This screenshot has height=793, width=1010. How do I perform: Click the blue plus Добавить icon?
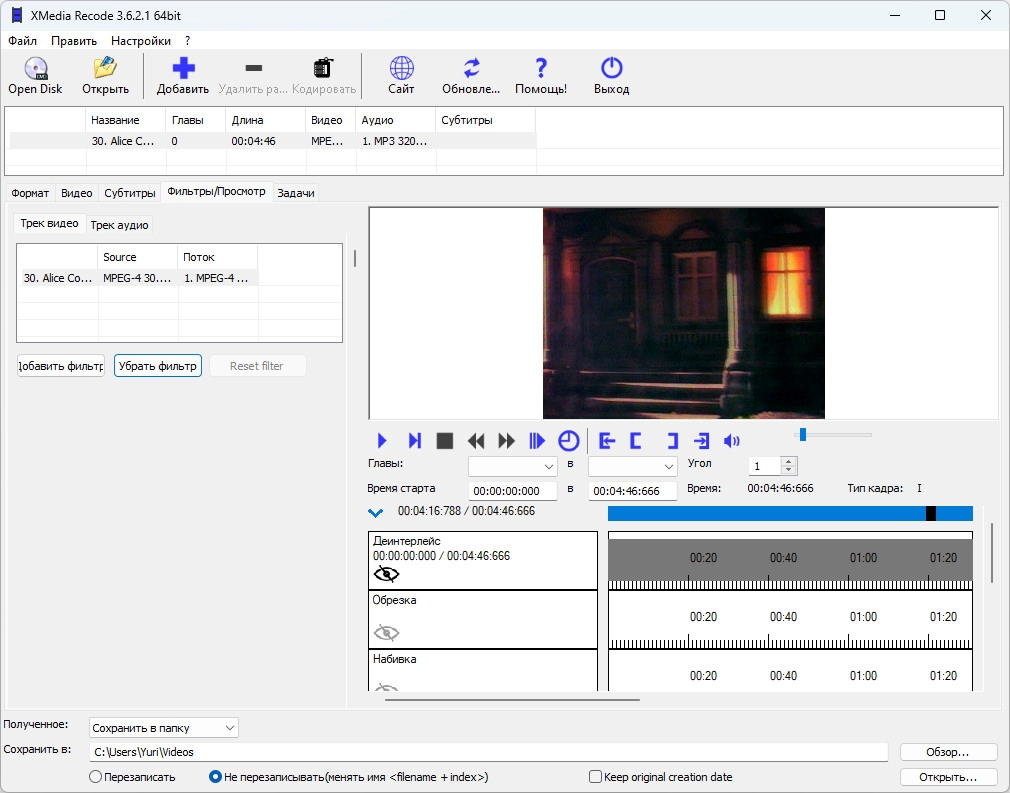(183, 69)
